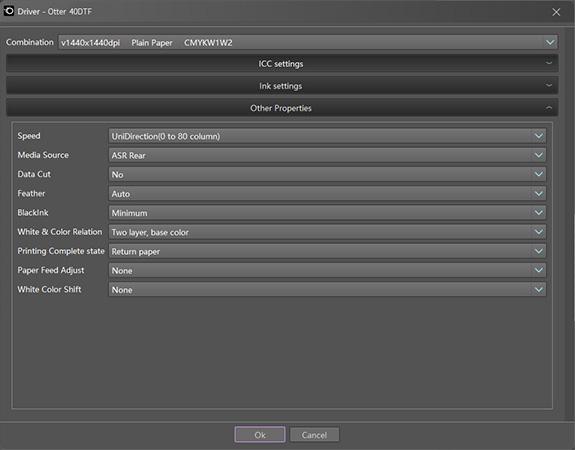The image size is (575, 450).
Task: Collapse the Other Properties section
Action: 282,108
